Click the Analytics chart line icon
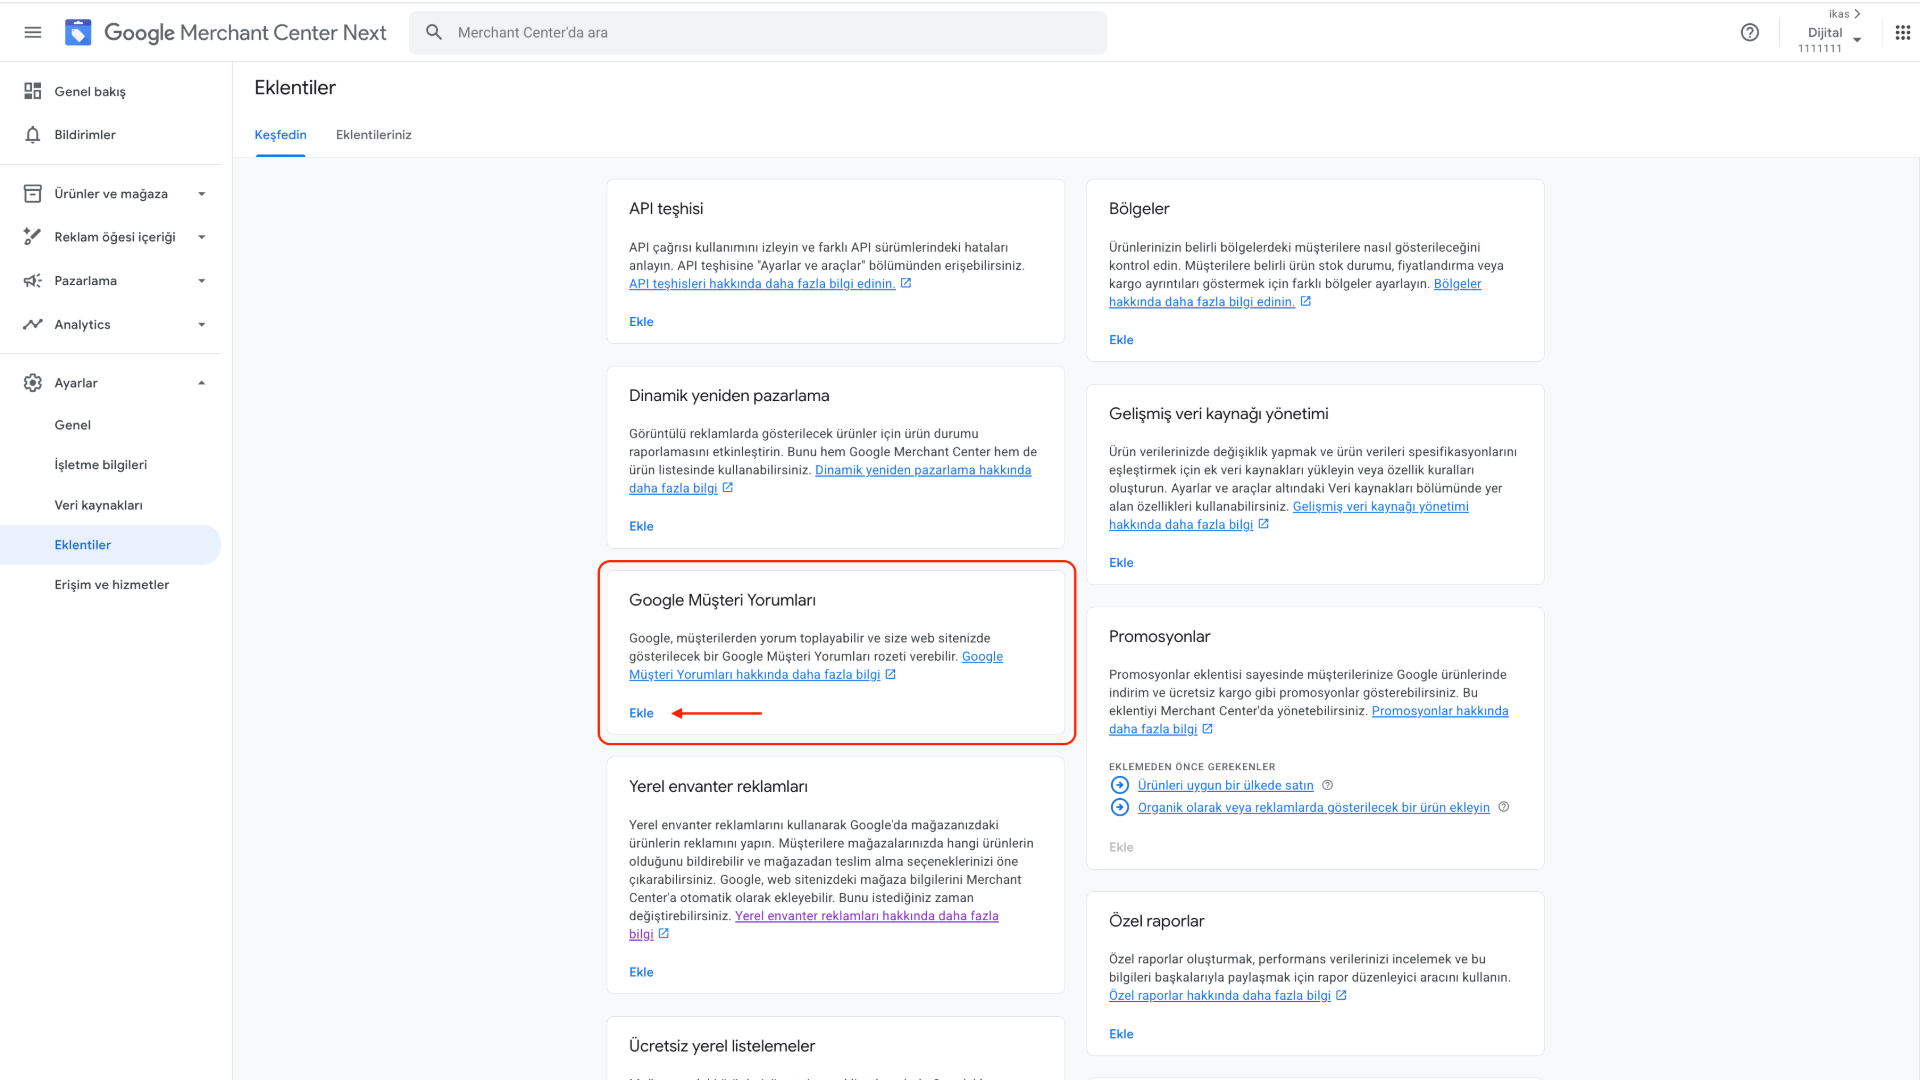 click(x=33, y=324)
